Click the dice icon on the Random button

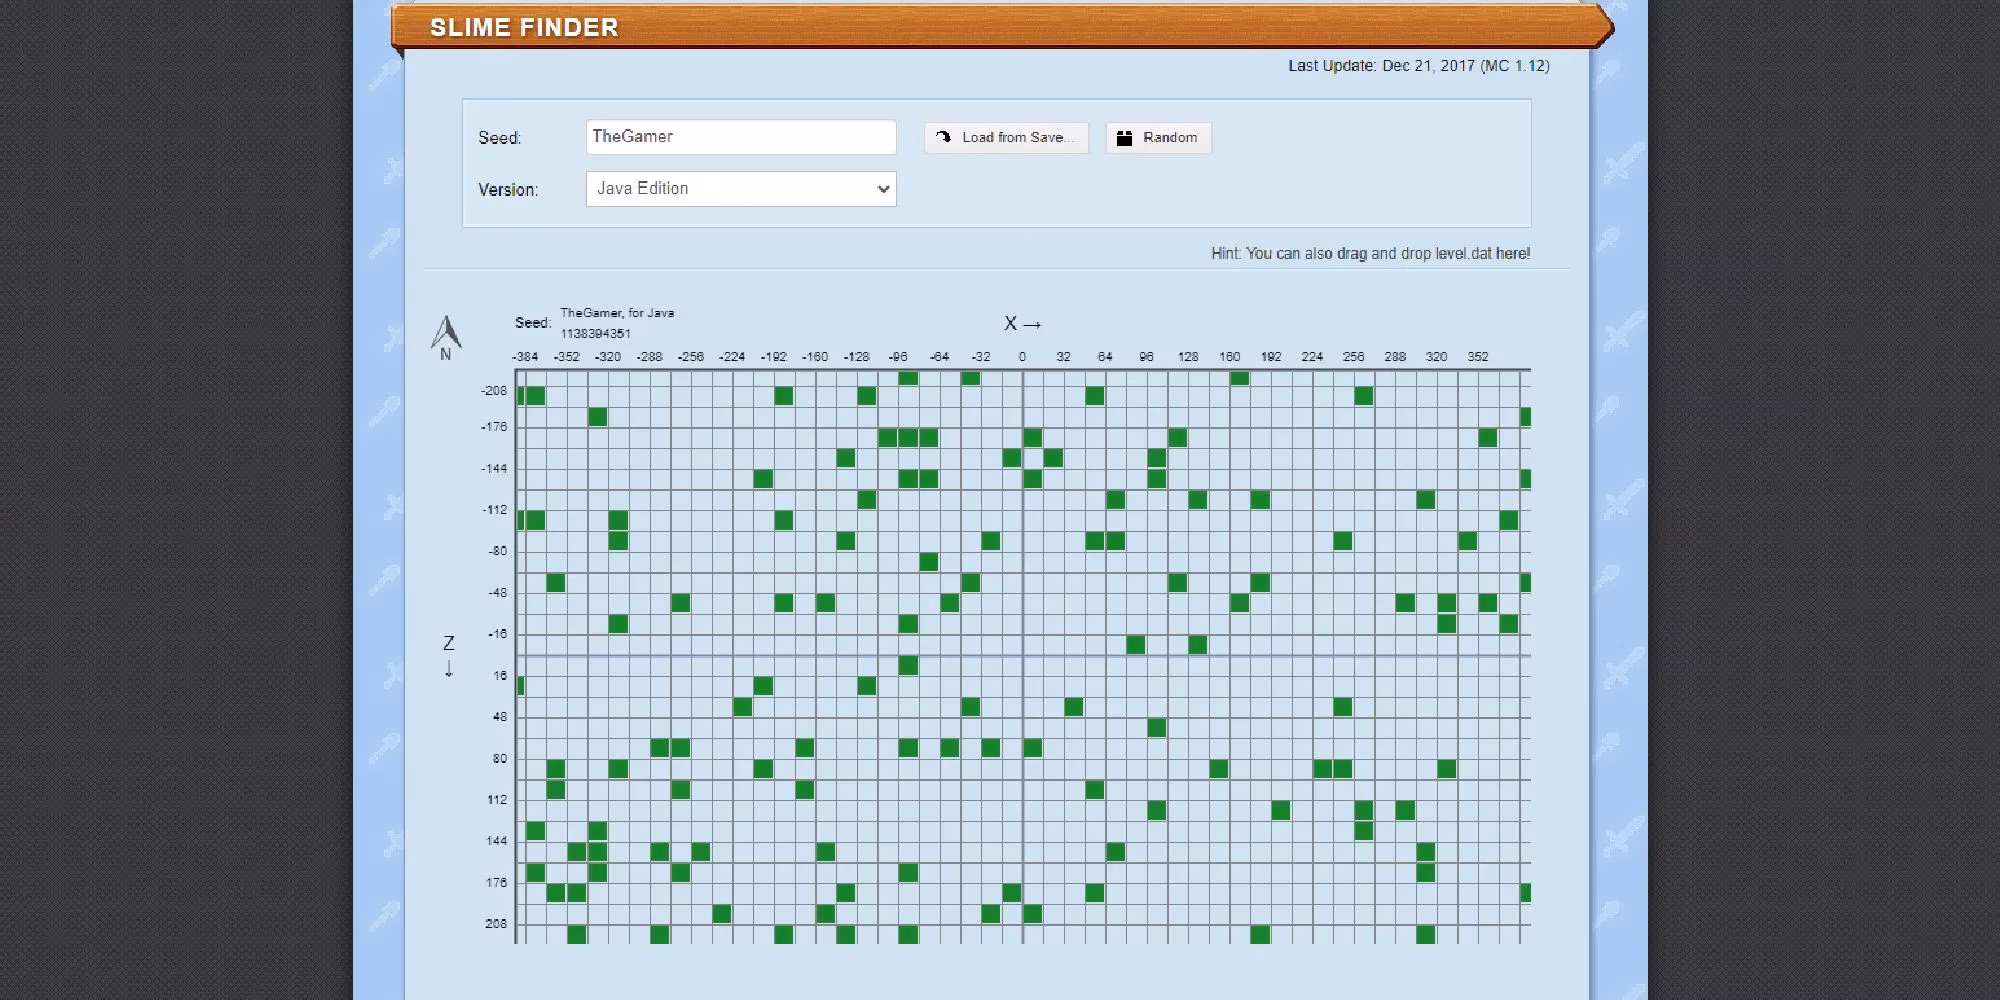tap(1124, 138)
